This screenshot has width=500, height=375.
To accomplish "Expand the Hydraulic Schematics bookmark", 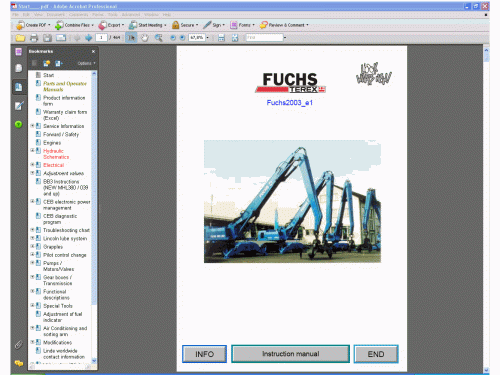I will 32,150.
